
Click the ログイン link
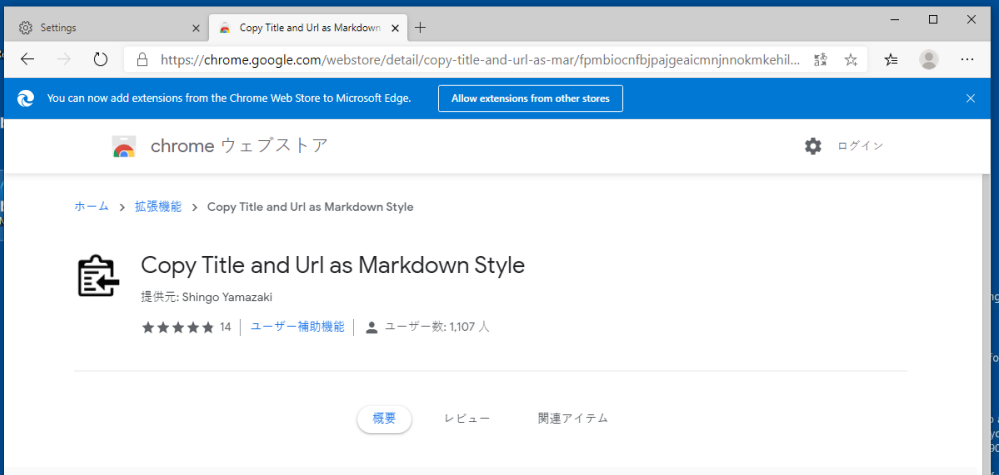tap(860, 146)
